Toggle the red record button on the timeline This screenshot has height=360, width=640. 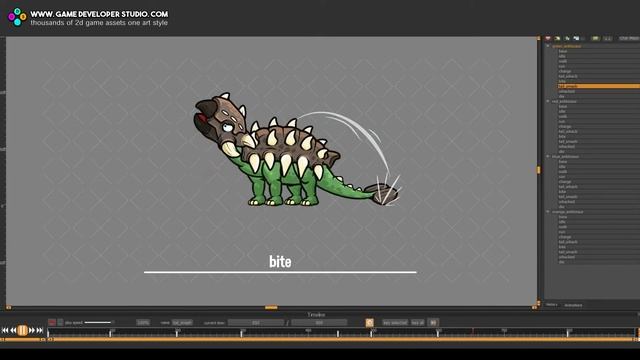[x=52, y=322]
